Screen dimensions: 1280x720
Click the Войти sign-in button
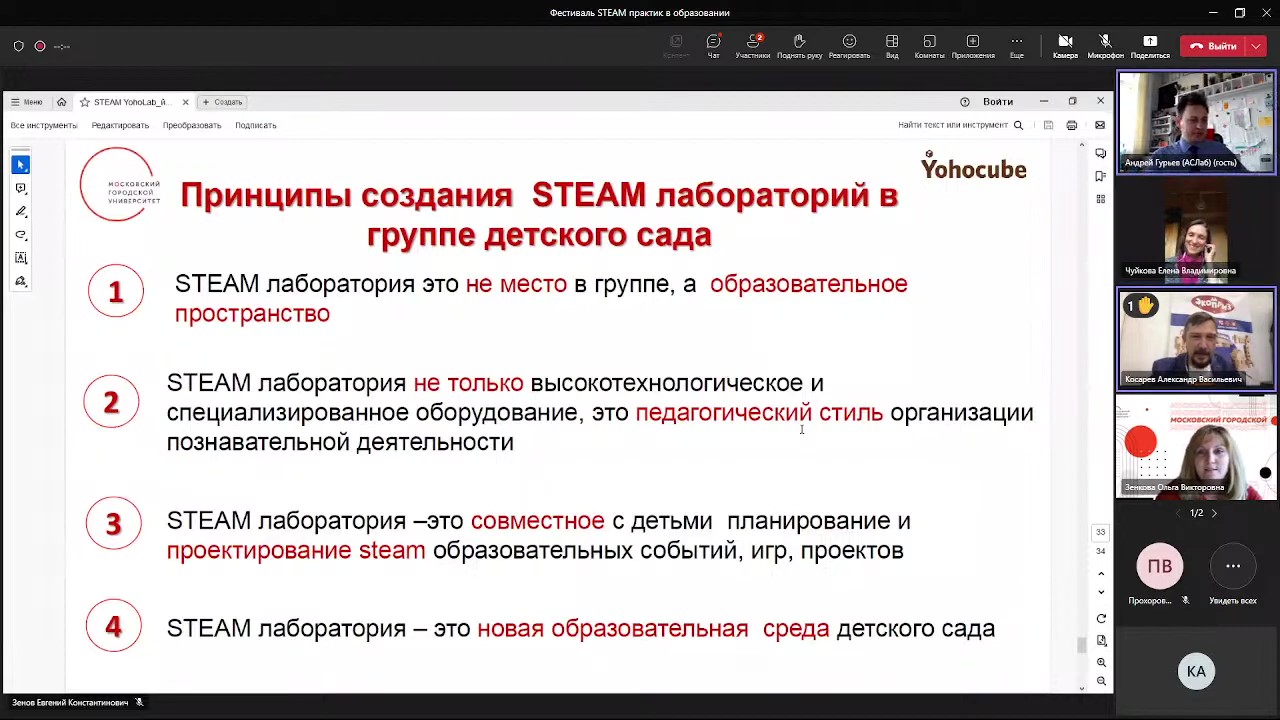point(998,101)
